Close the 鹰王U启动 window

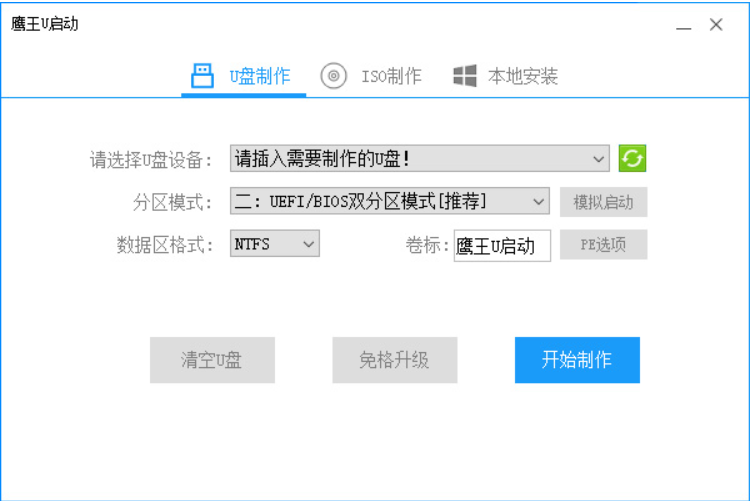click(716, 24)
